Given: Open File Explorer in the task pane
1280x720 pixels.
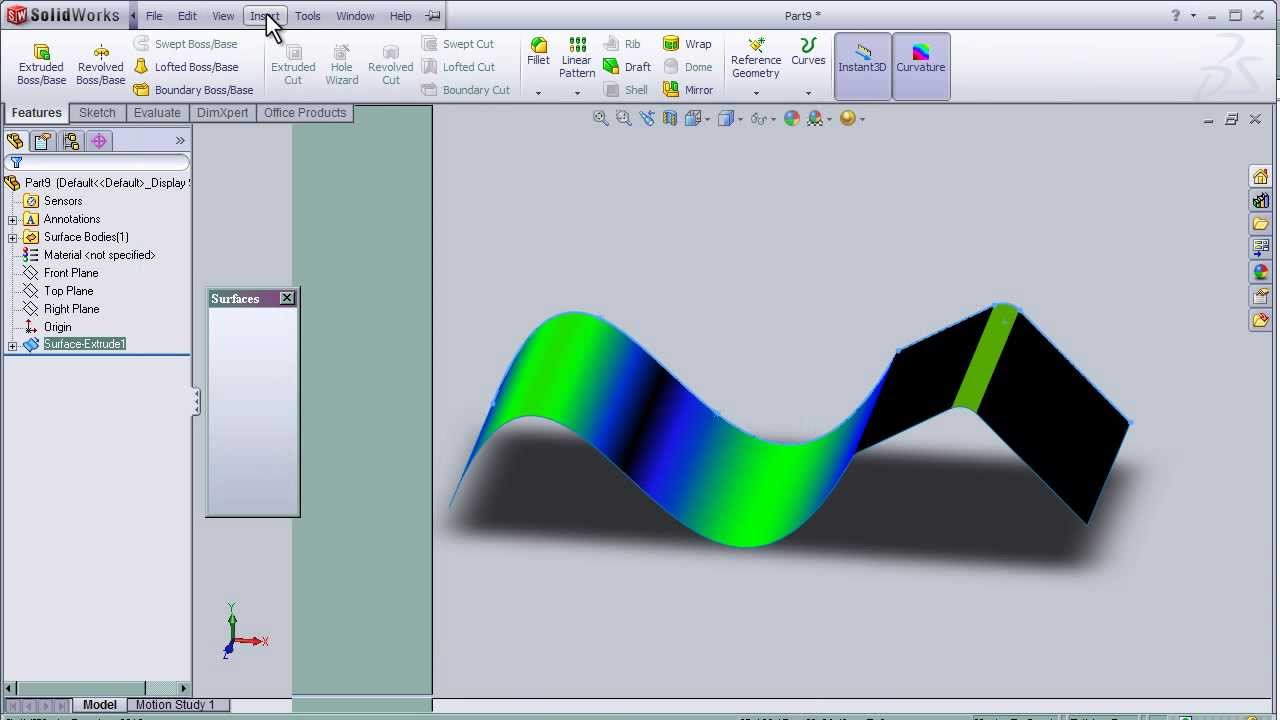Looking at the screenshot, I should (x=1260, y=224).
